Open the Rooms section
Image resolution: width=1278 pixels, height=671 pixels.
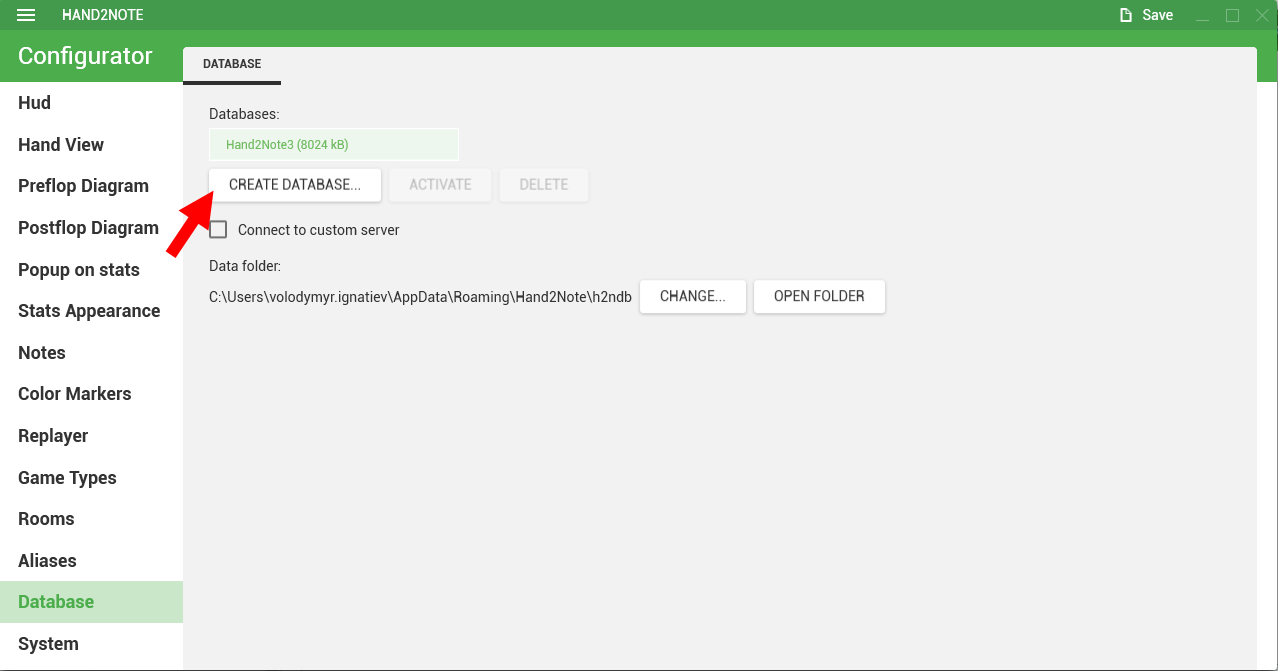(x=91, y=519)
